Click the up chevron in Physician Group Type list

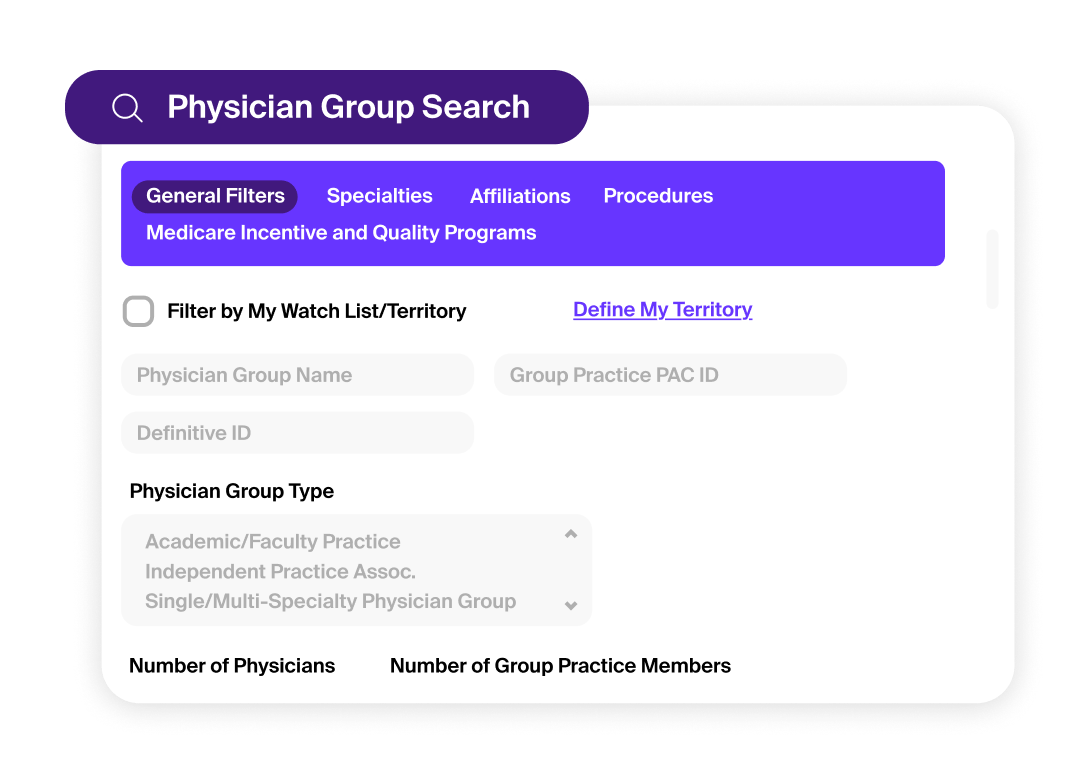[x=571, y=534]
